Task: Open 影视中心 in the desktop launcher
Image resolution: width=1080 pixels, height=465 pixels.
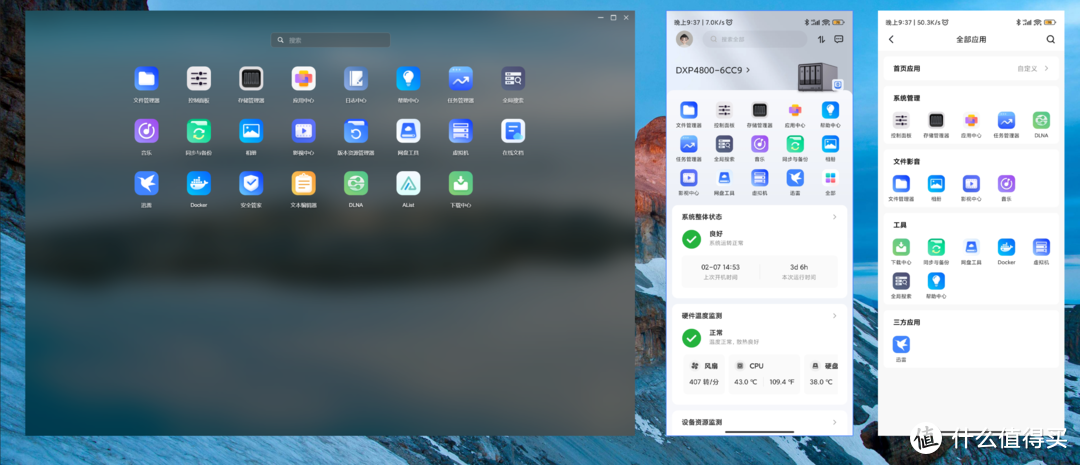Action: (x=303, y=131)
